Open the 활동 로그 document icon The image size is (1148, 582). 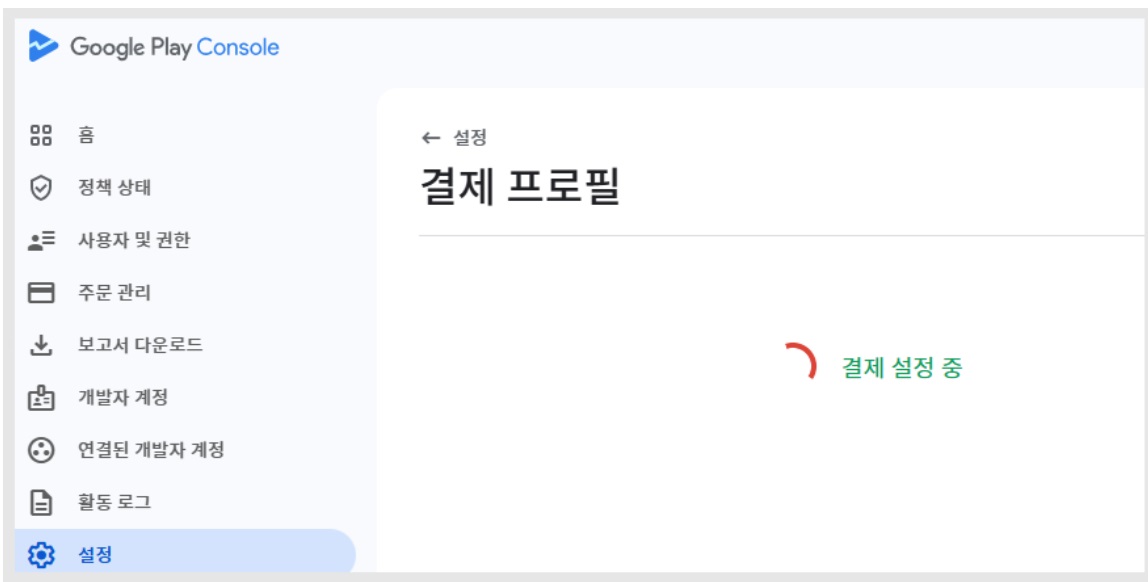41,503
